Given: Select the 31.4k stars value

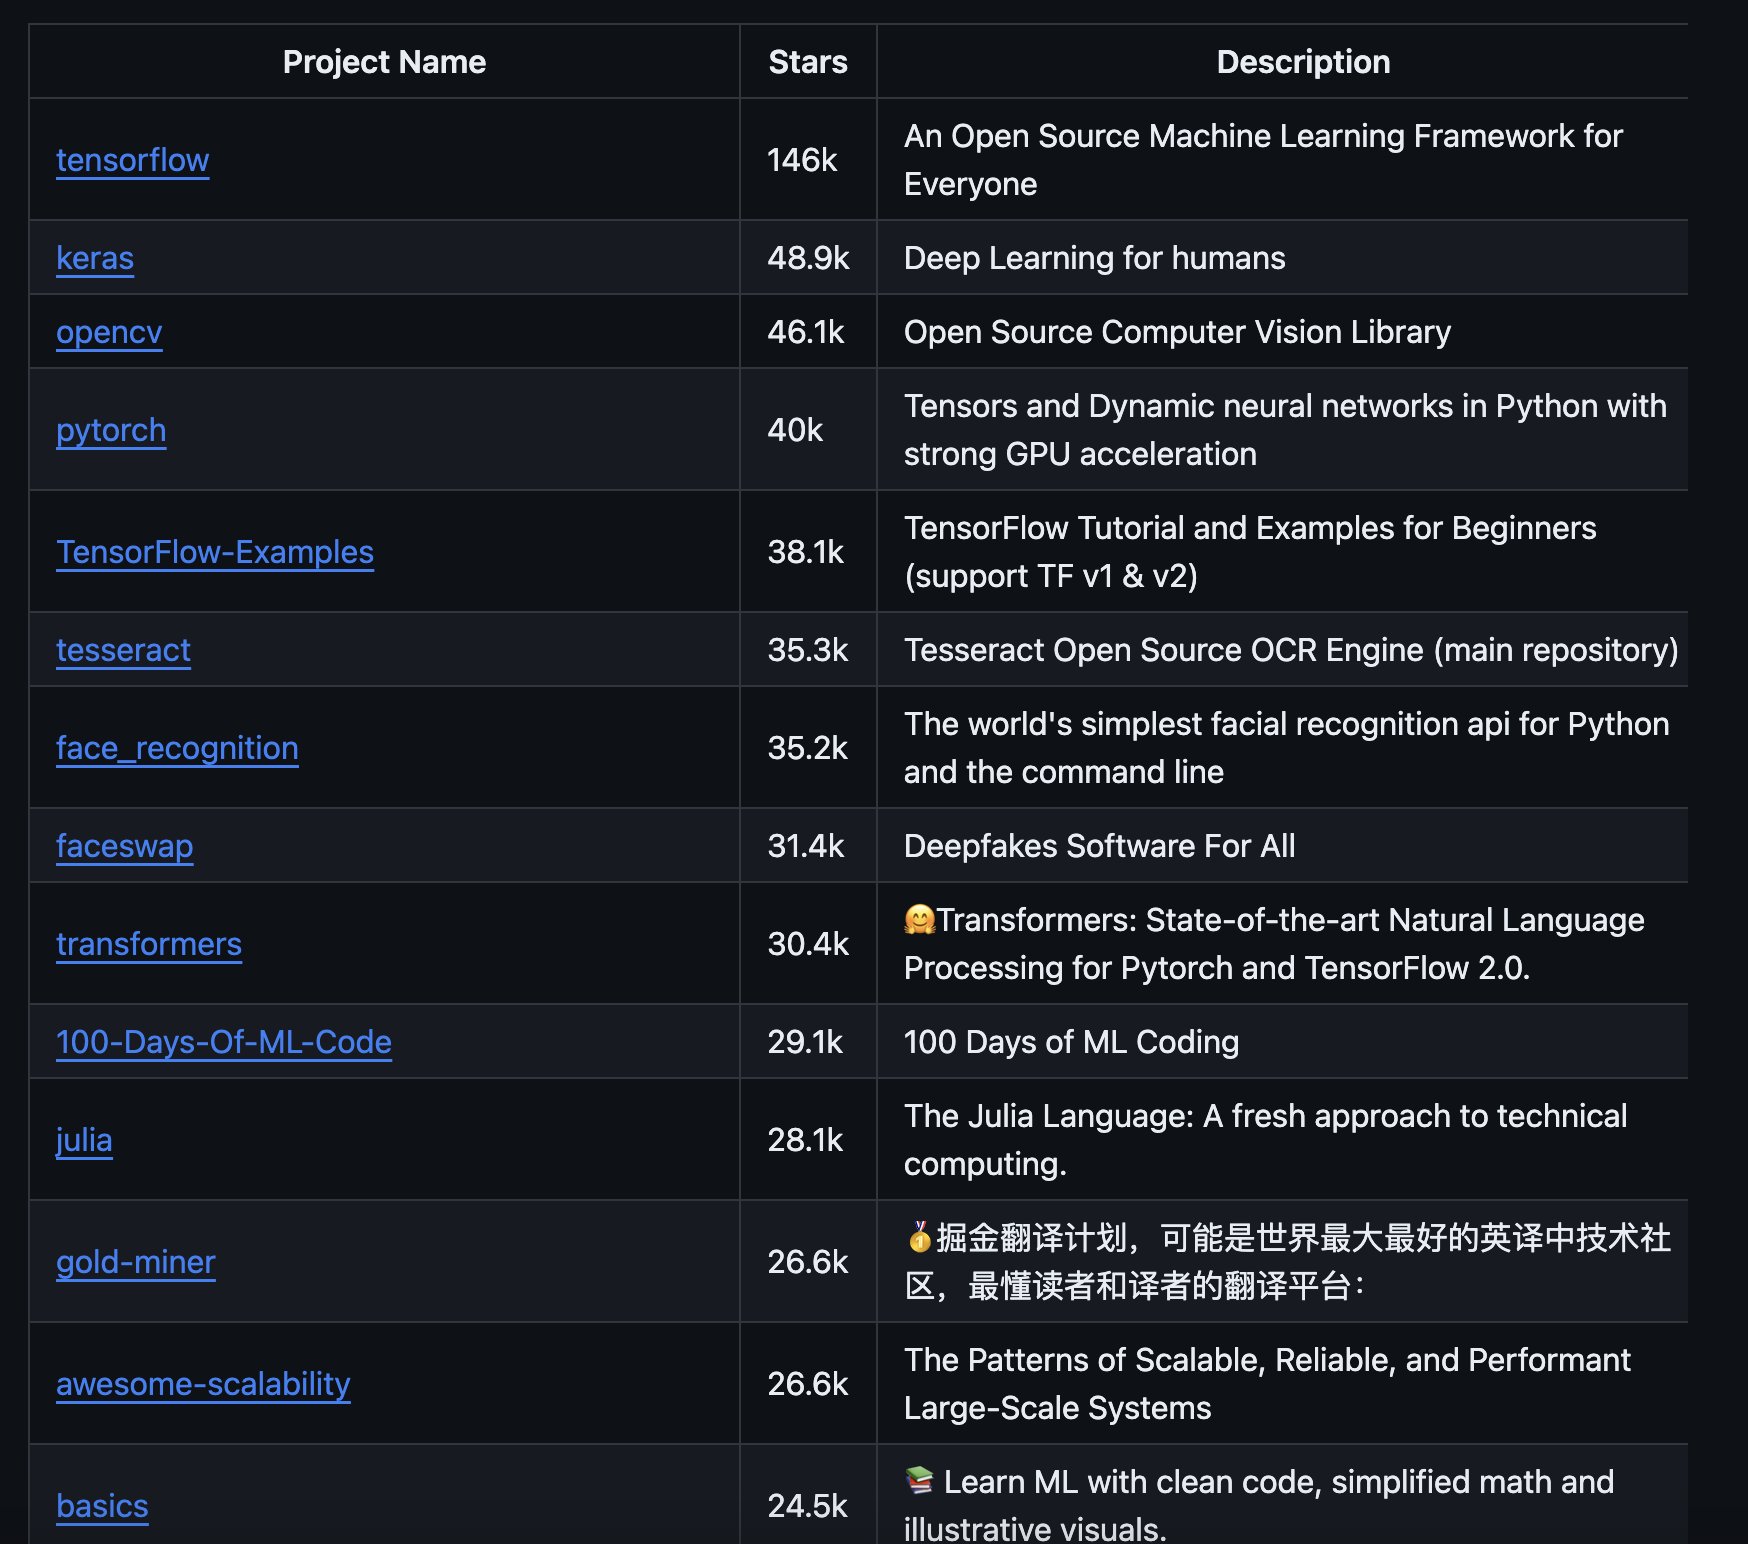Looking at the screenshot, I should click(x=806, y=846).
